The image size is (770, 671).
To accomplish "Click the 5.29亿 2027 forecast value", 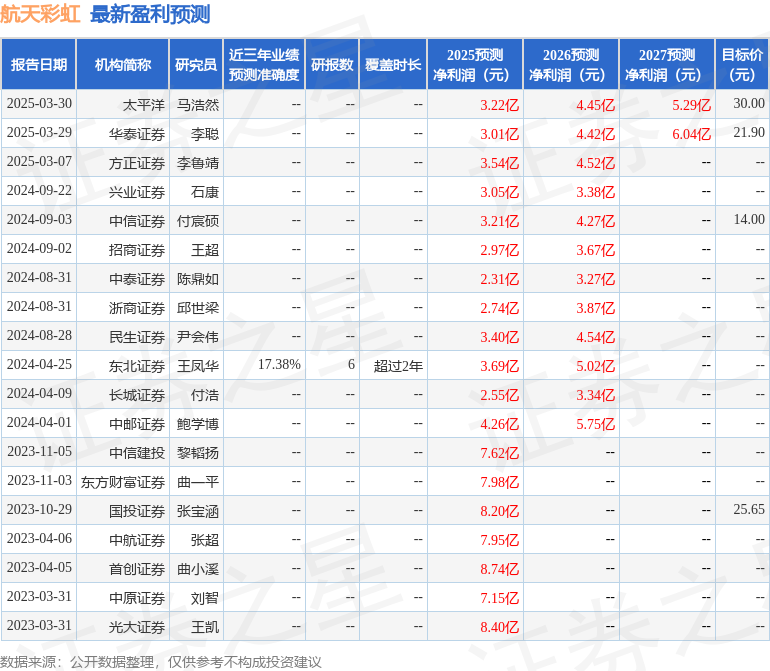I will 691,105.
